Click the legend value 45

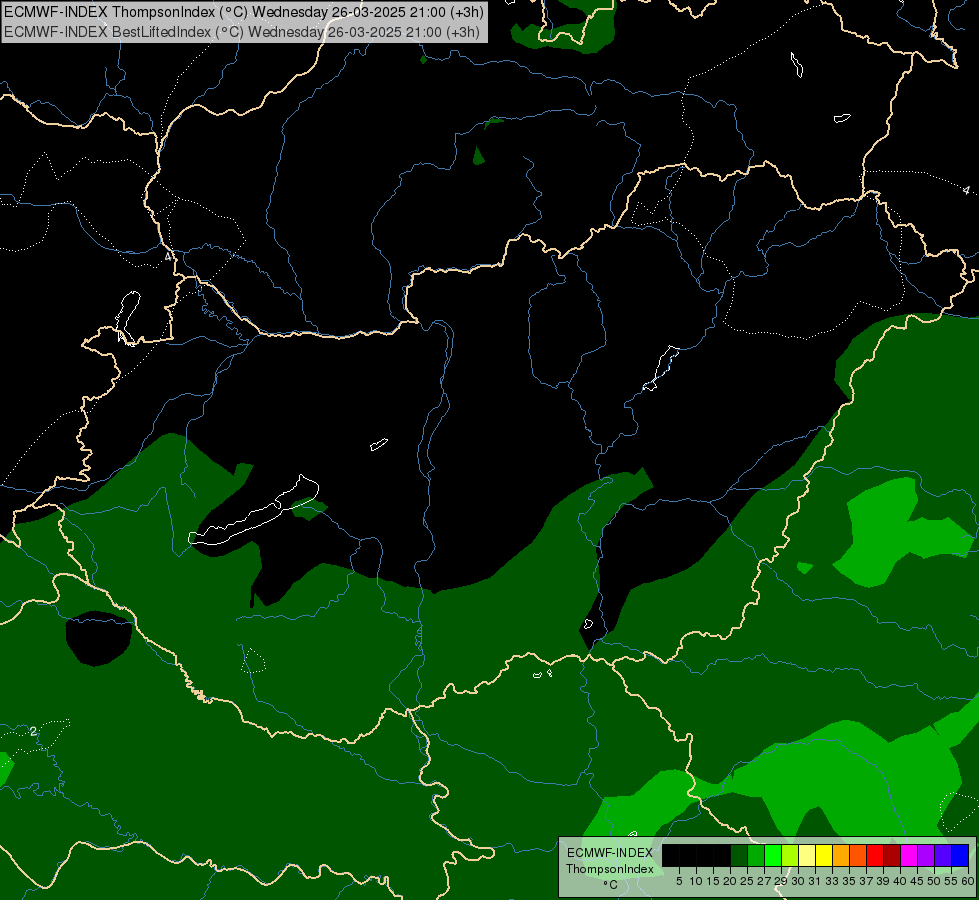[x=917, y=881]
